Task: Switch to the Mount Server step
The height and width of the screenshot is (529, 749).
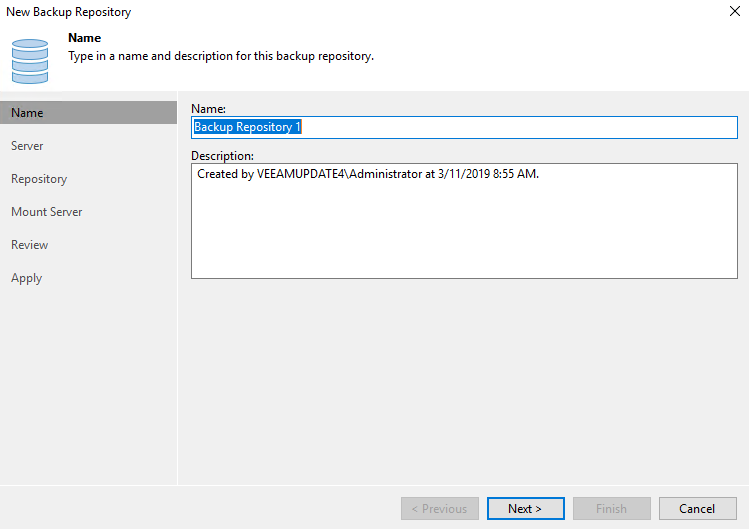Action: pos(47,212)
